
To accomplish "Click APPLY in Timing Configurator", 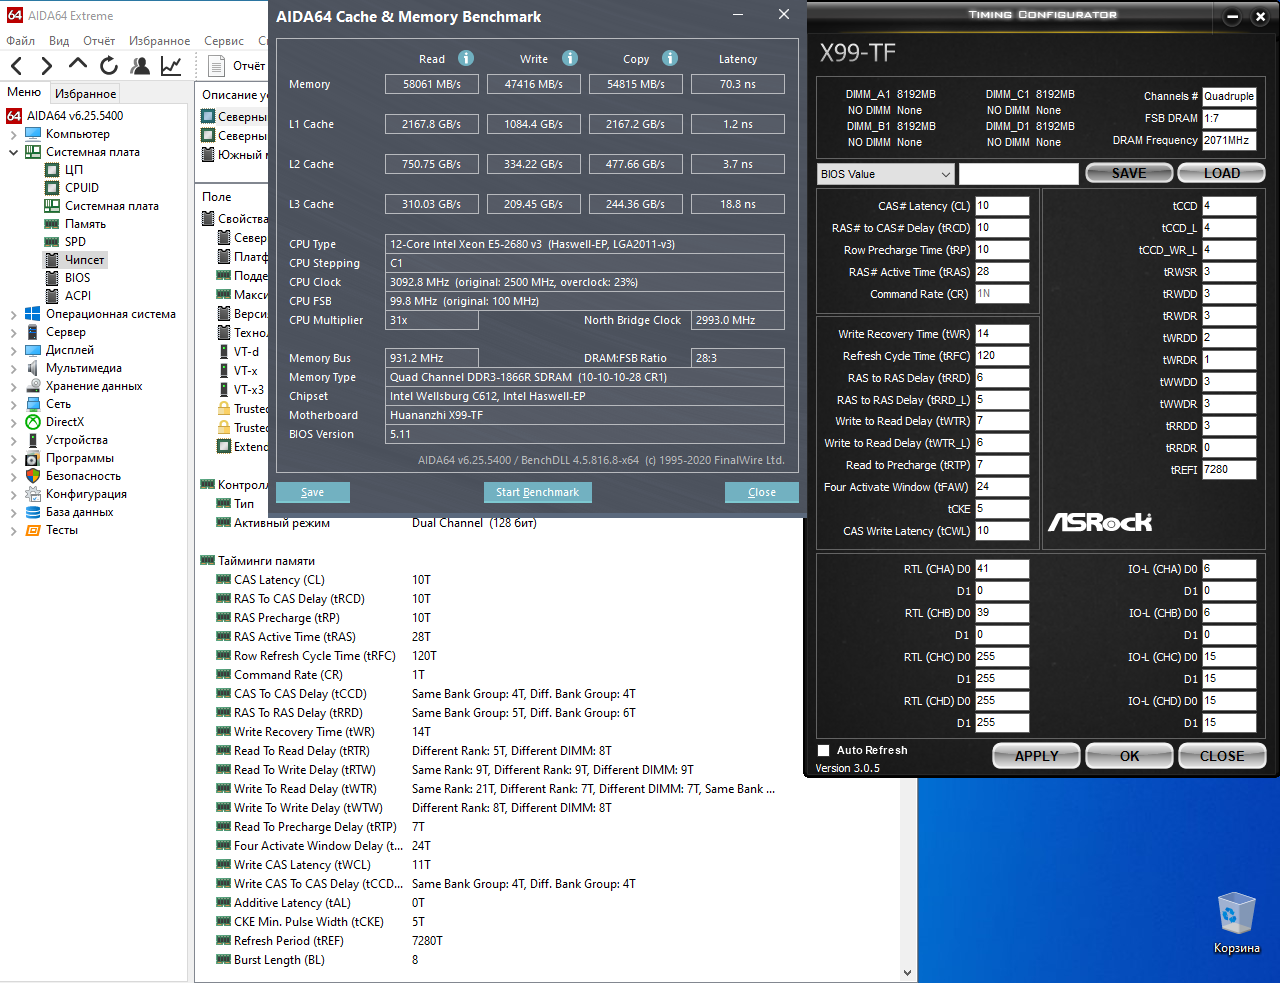I will 1036,756.
